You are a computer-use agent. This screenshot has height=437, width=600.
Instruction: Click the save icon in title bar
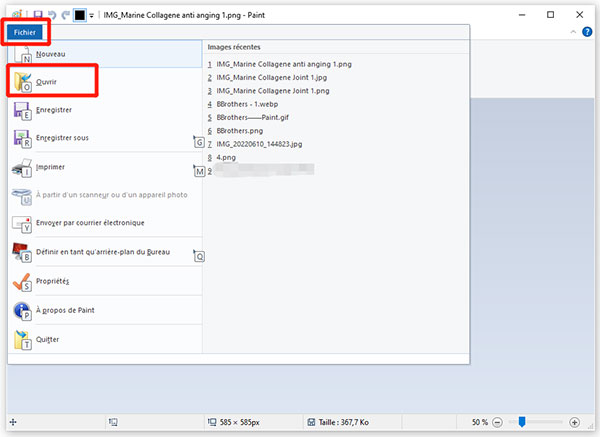(x=39, y=15)
